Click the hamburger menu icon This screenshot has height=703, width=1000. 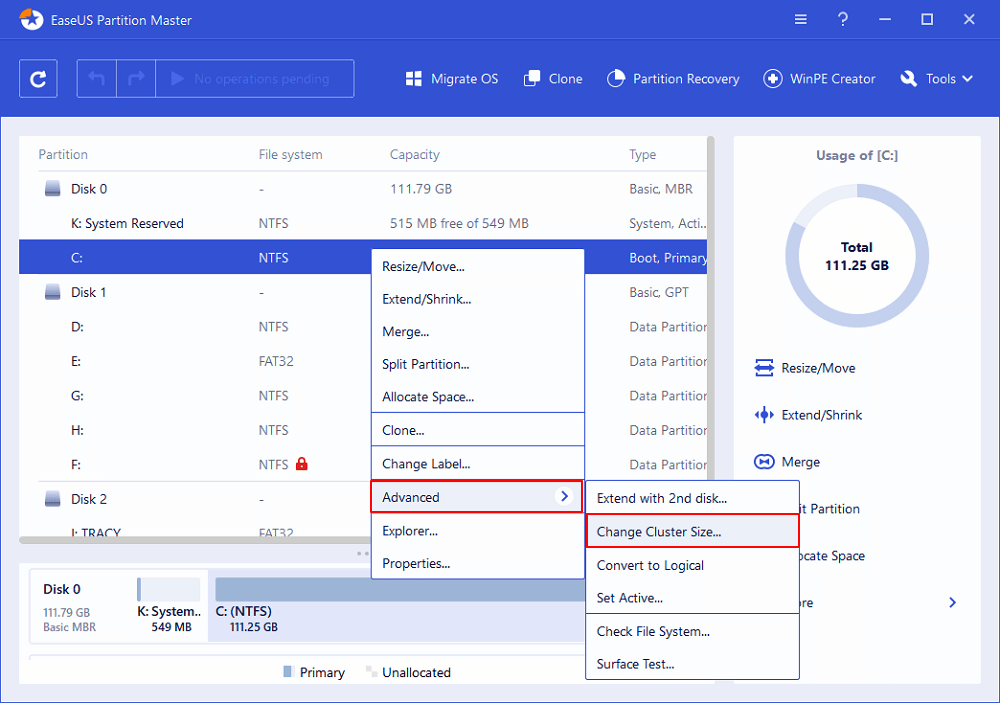(800, 20)
